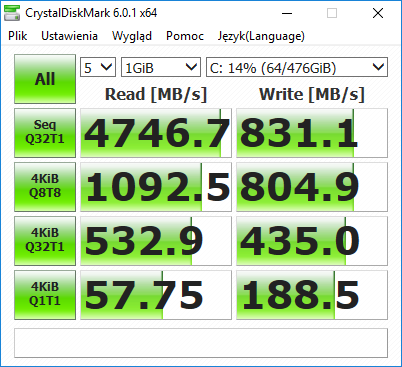
Task: Open the Ustawienia menu
Action: tap(69, 36)
